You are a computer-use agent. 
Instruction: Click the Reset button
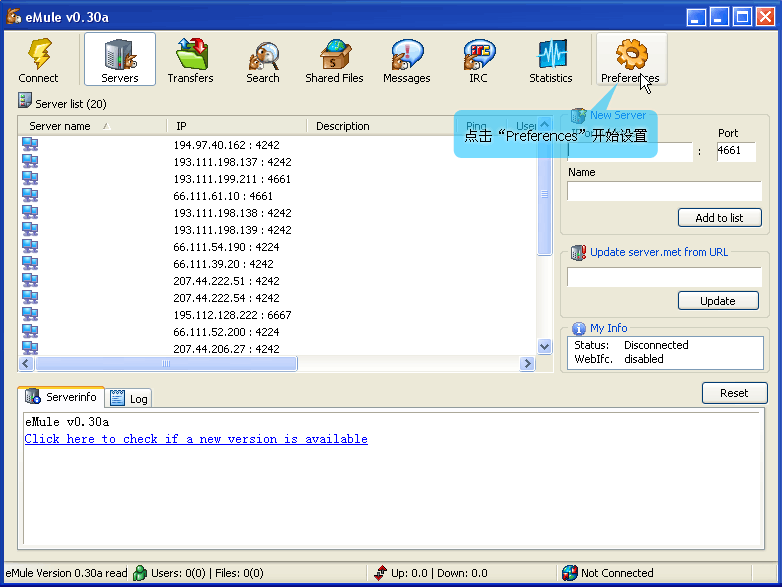[734, 393]
